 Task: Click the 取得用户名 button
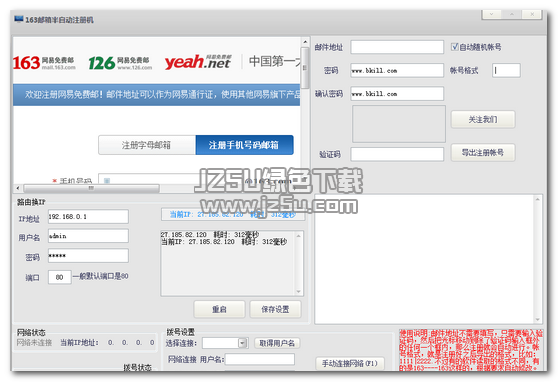pos(277,343)
